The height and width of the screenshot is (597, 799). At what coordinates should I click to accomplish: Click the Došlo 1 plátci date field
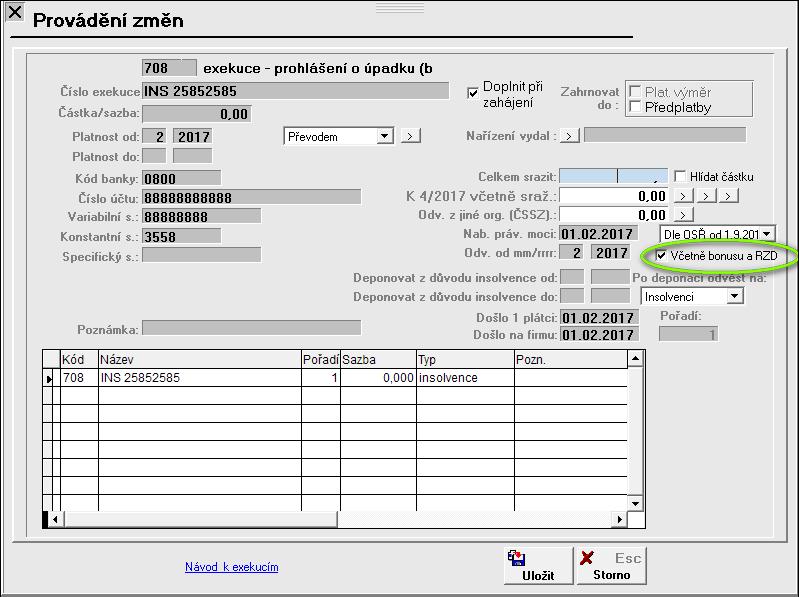click(x=599, y=317)
